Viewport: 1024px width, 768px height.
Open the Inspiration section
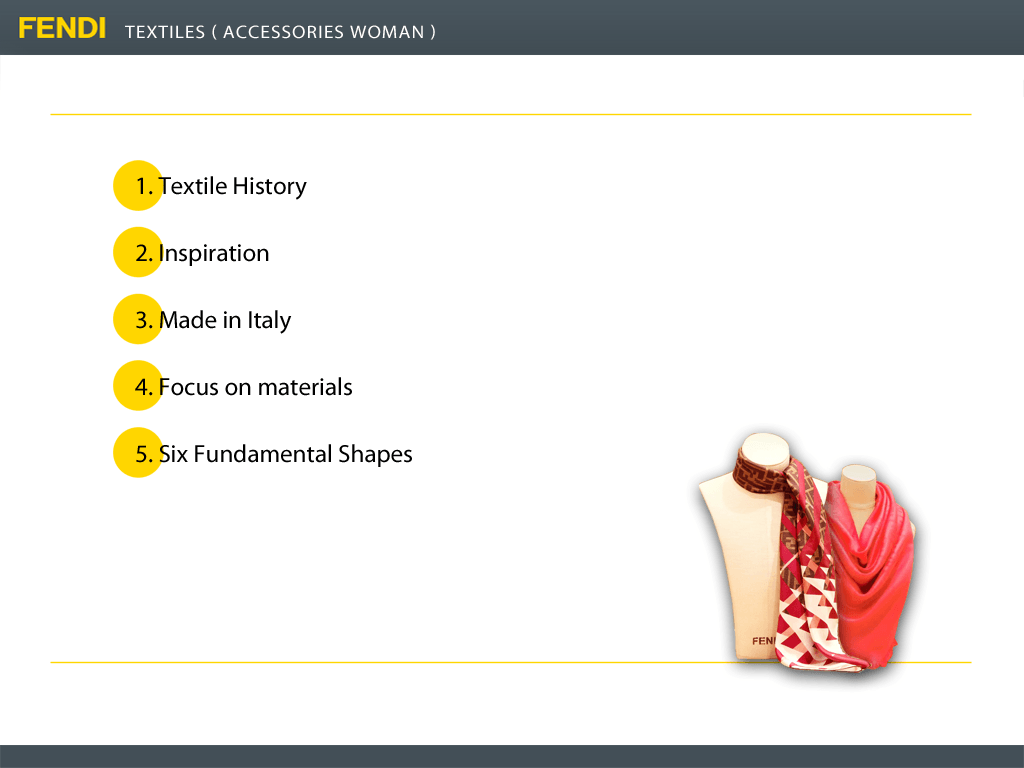click(214, 253)
